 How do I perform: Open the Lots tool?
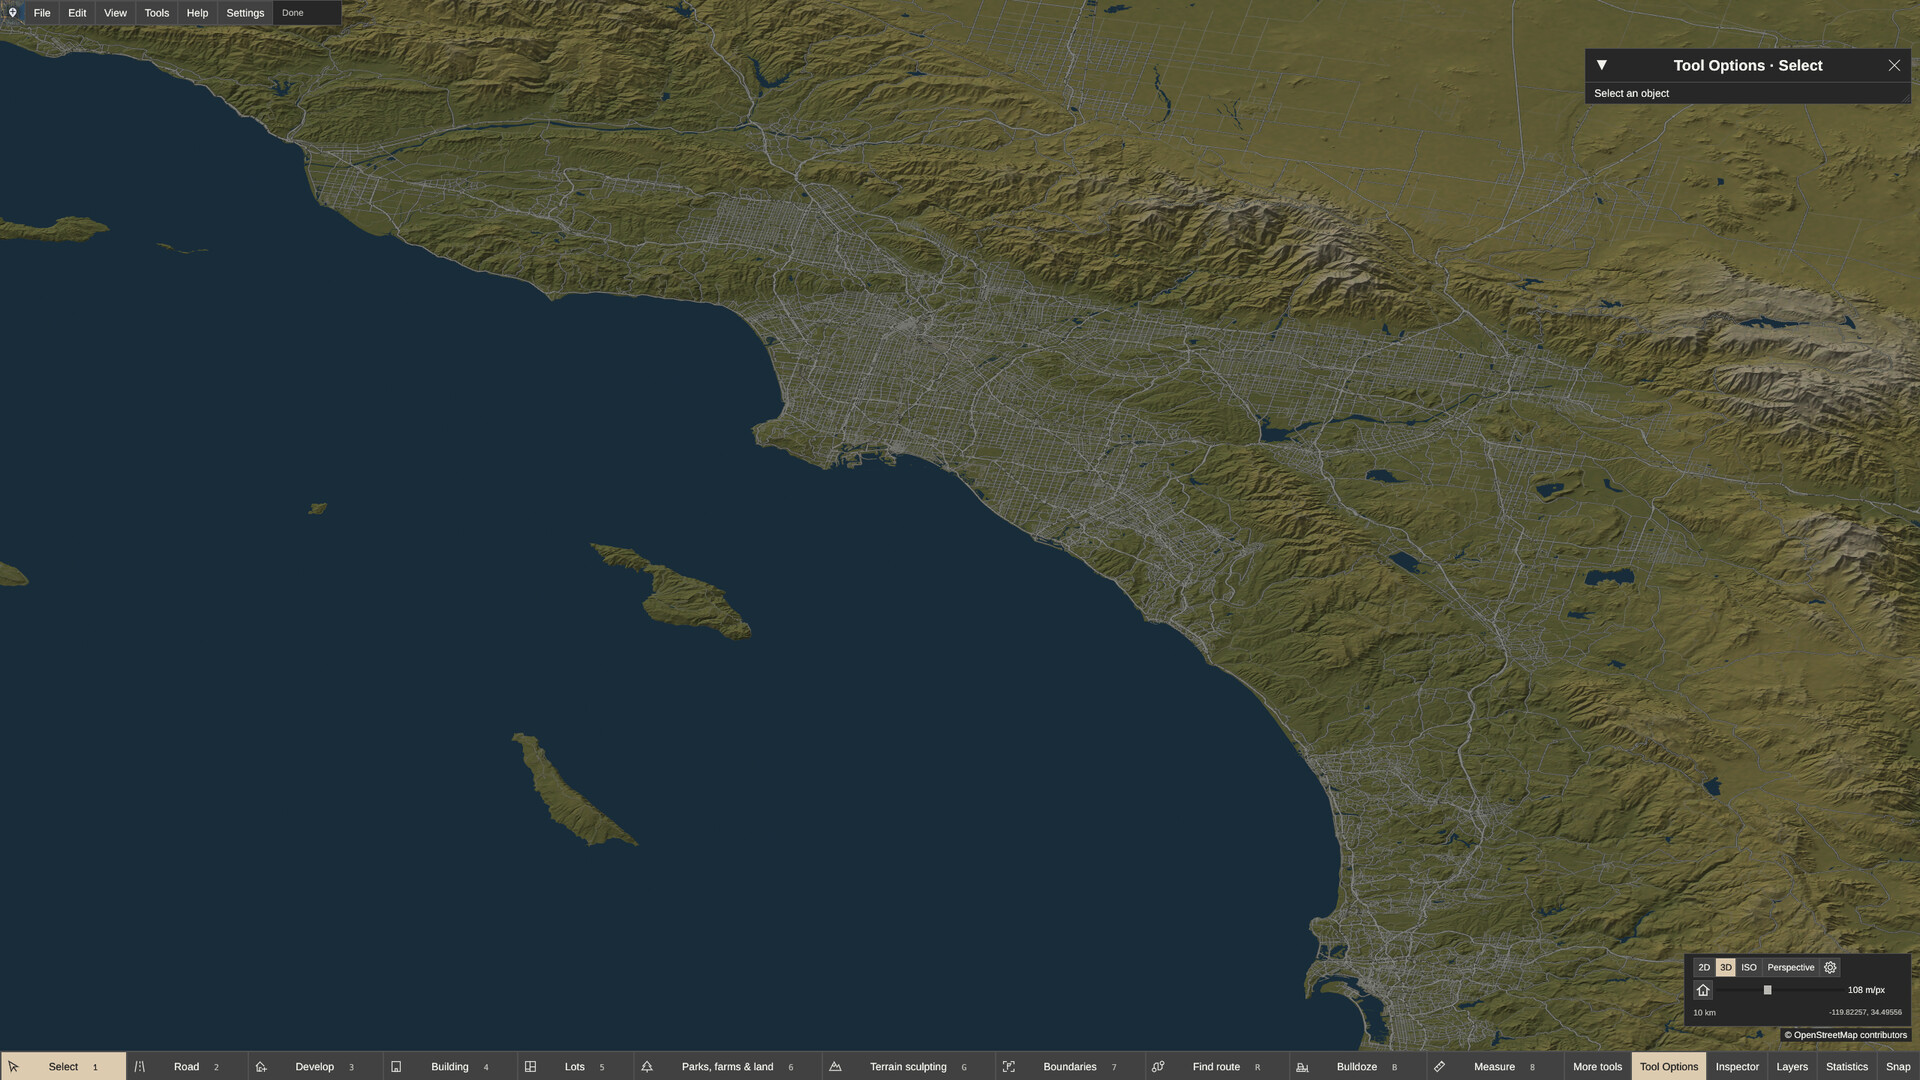coord(575,1066)
